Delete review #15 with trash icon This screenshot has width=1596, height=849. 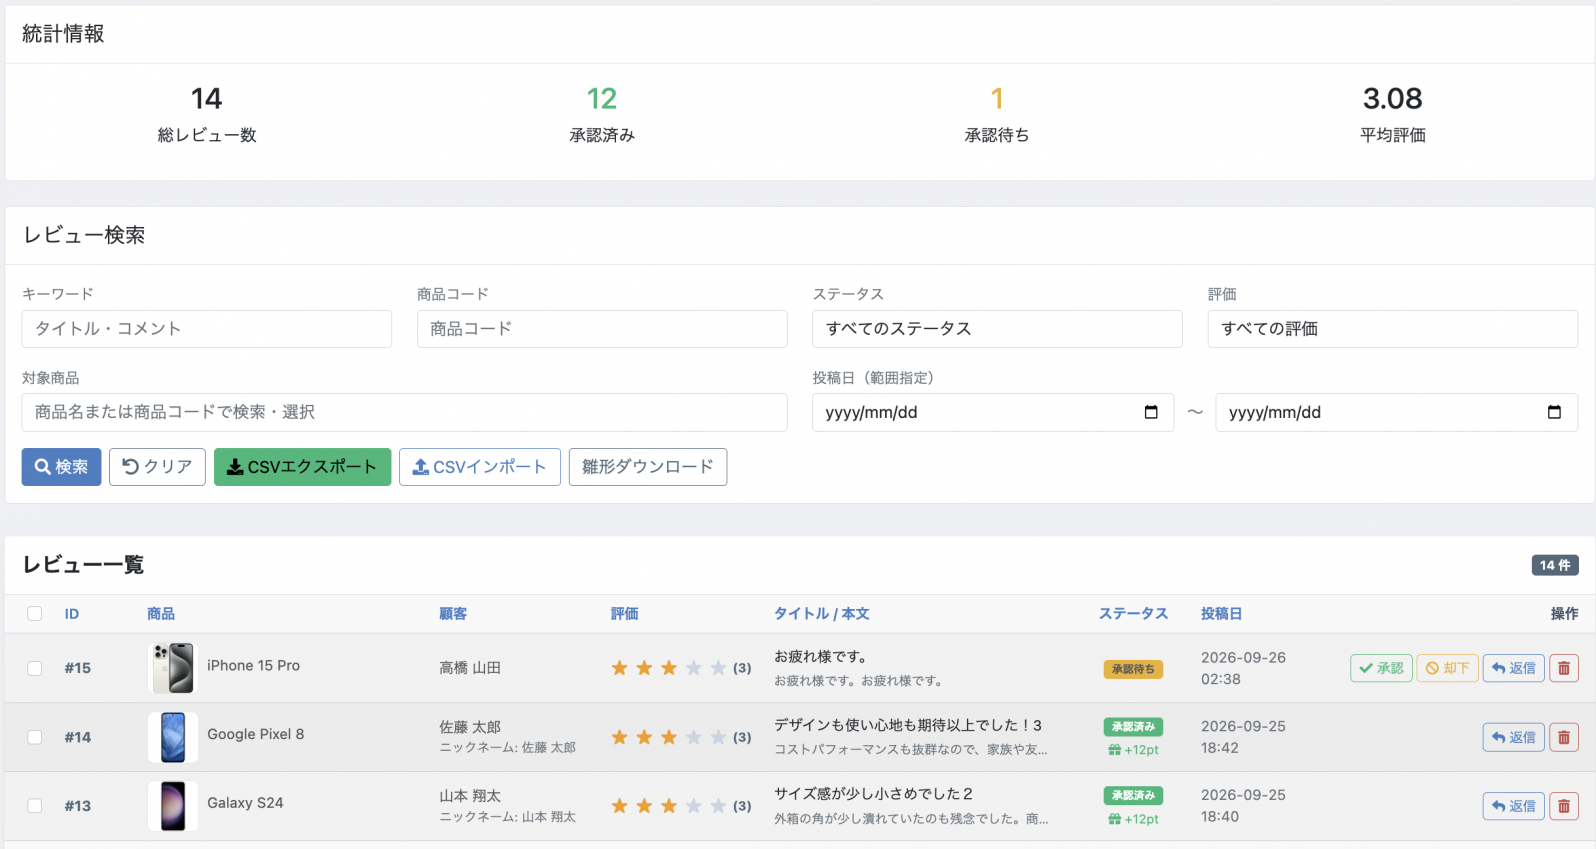(x=1564, y=668)
